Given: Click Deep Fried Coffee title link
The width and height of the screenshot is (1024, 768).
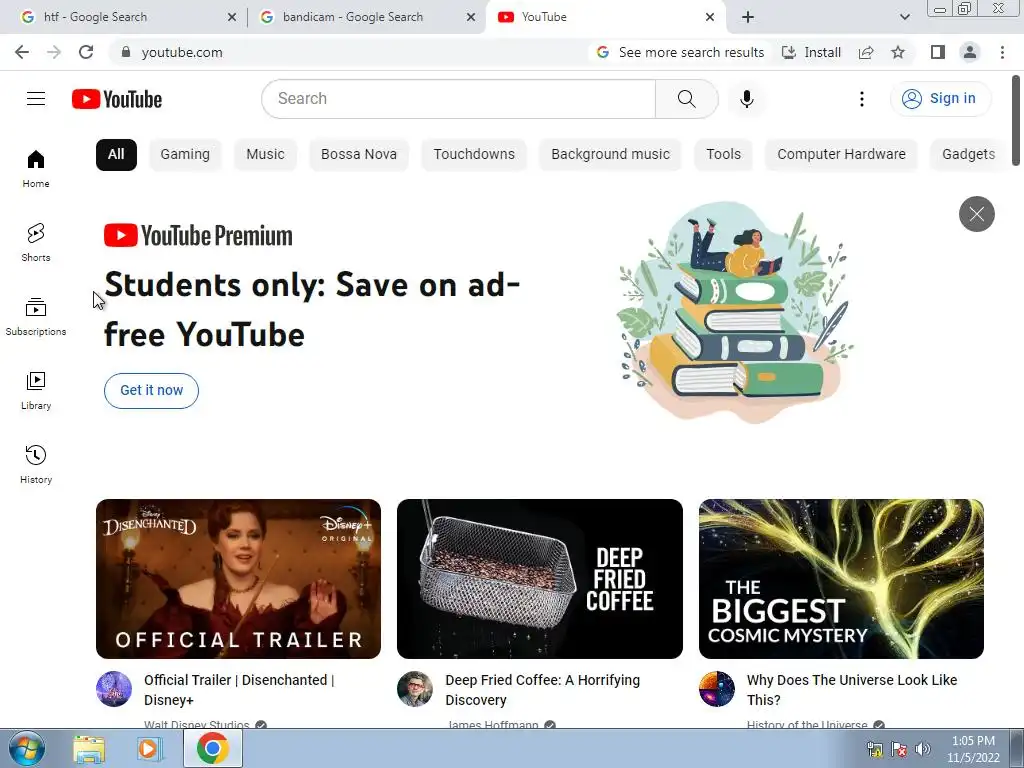Looking at the screenshot, I should (543, 690).
